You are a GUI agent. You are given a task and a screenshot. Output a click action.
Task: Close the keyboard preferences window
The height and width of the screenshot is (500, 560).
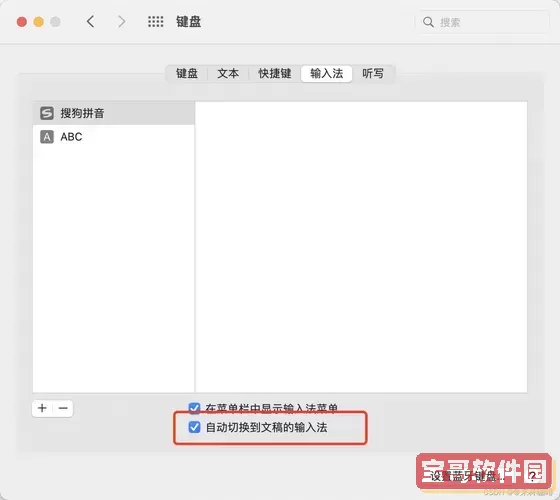[x=22, y=22]
